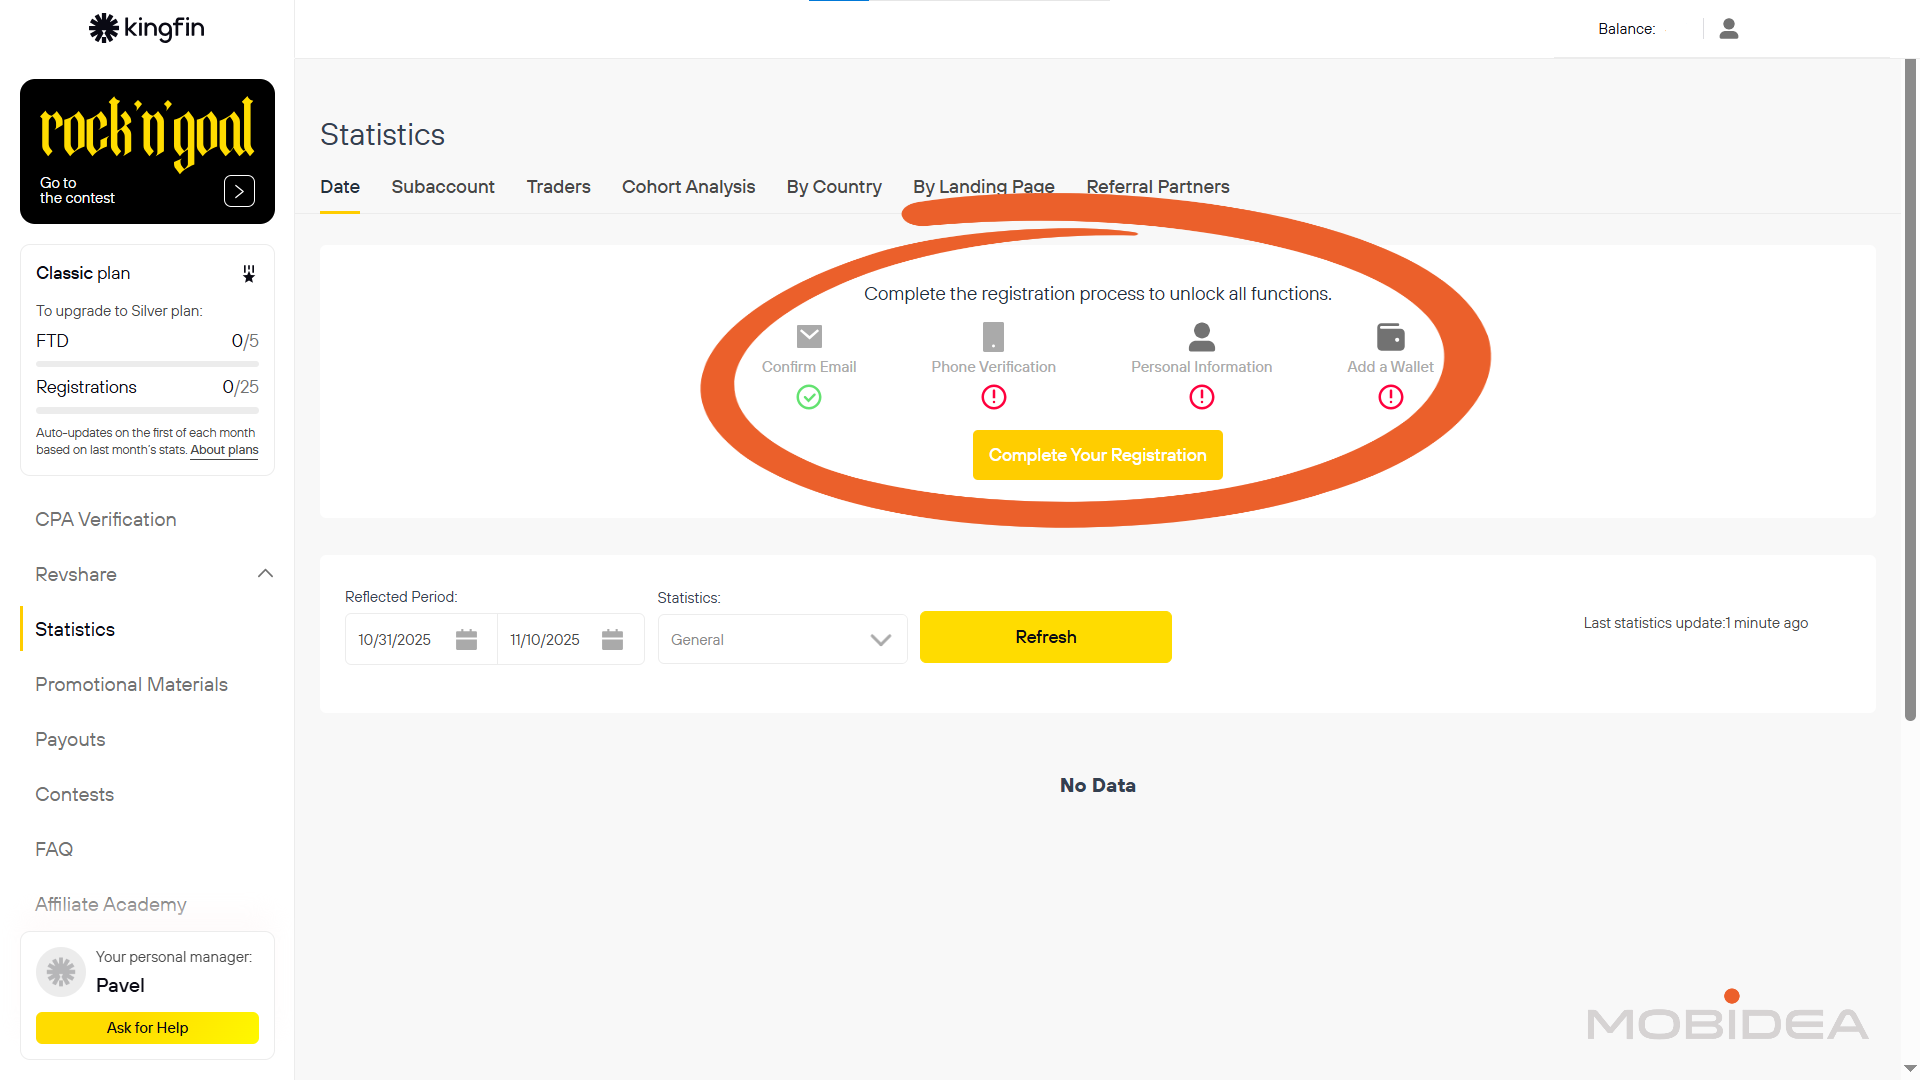Click the Go to the contest banner

coord(147,151)
